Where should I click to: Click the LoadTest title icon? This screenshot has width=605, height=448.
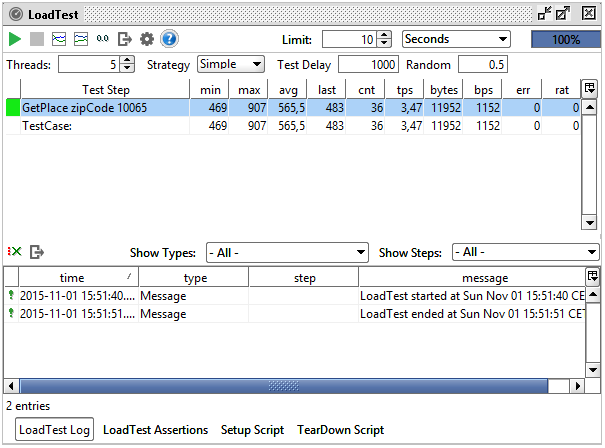point(16,15)
